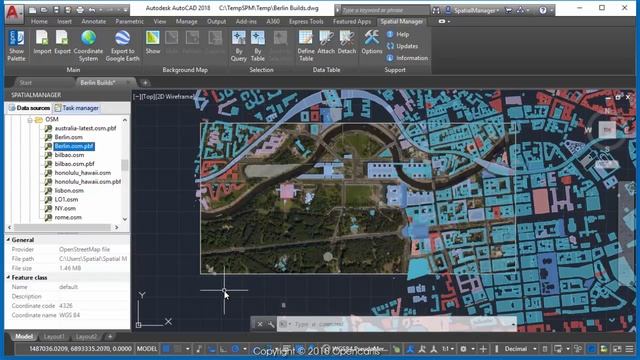640x360 pixels.
Task: Open the Annotate ribbon tab
Action: click(93, 21)
